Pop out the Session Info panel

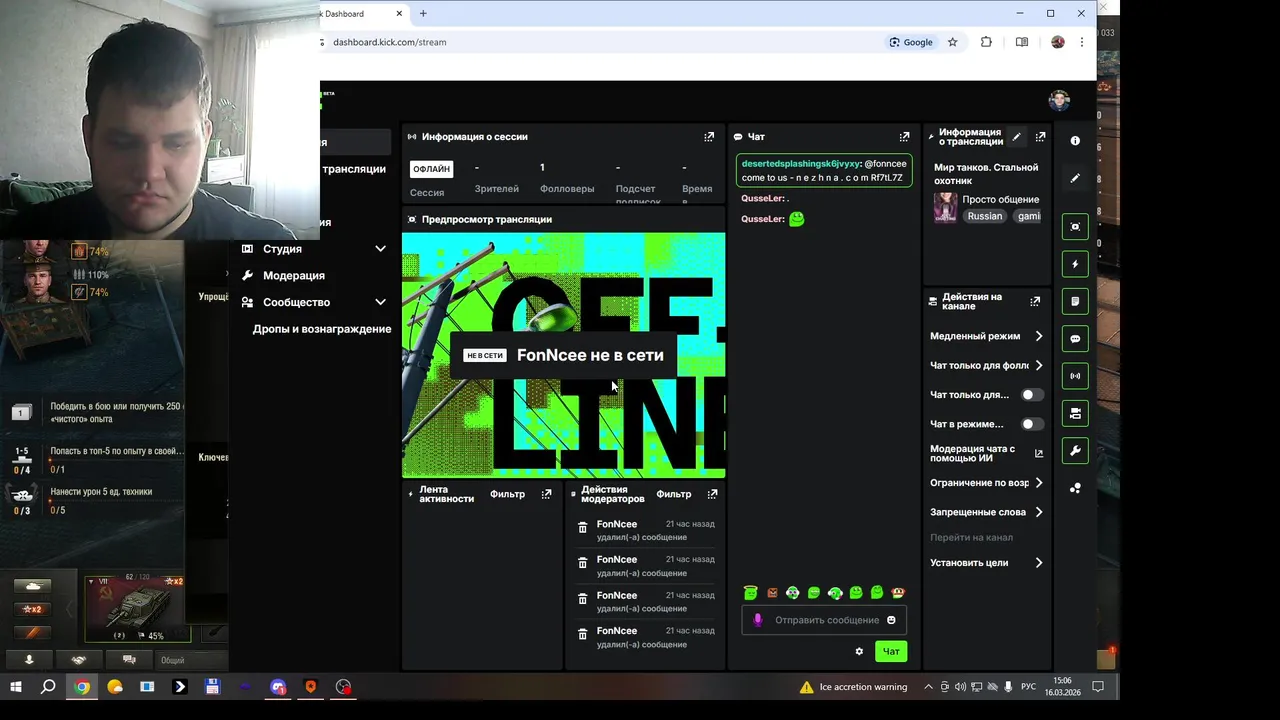pyautogui.click(x=709, y=137)
